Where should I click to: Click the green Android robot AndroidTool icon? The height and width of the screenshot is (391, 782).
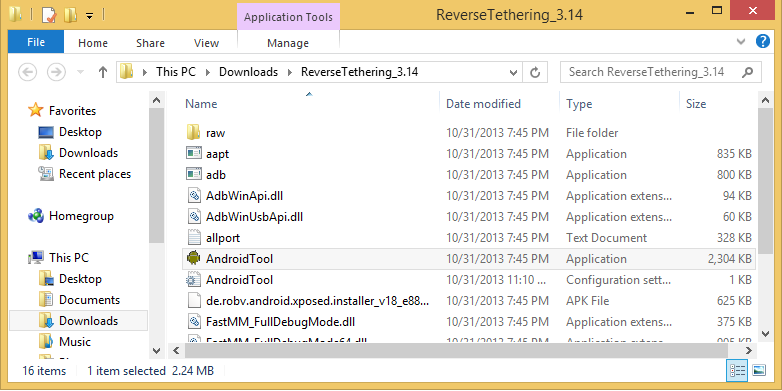coord(194,258)
